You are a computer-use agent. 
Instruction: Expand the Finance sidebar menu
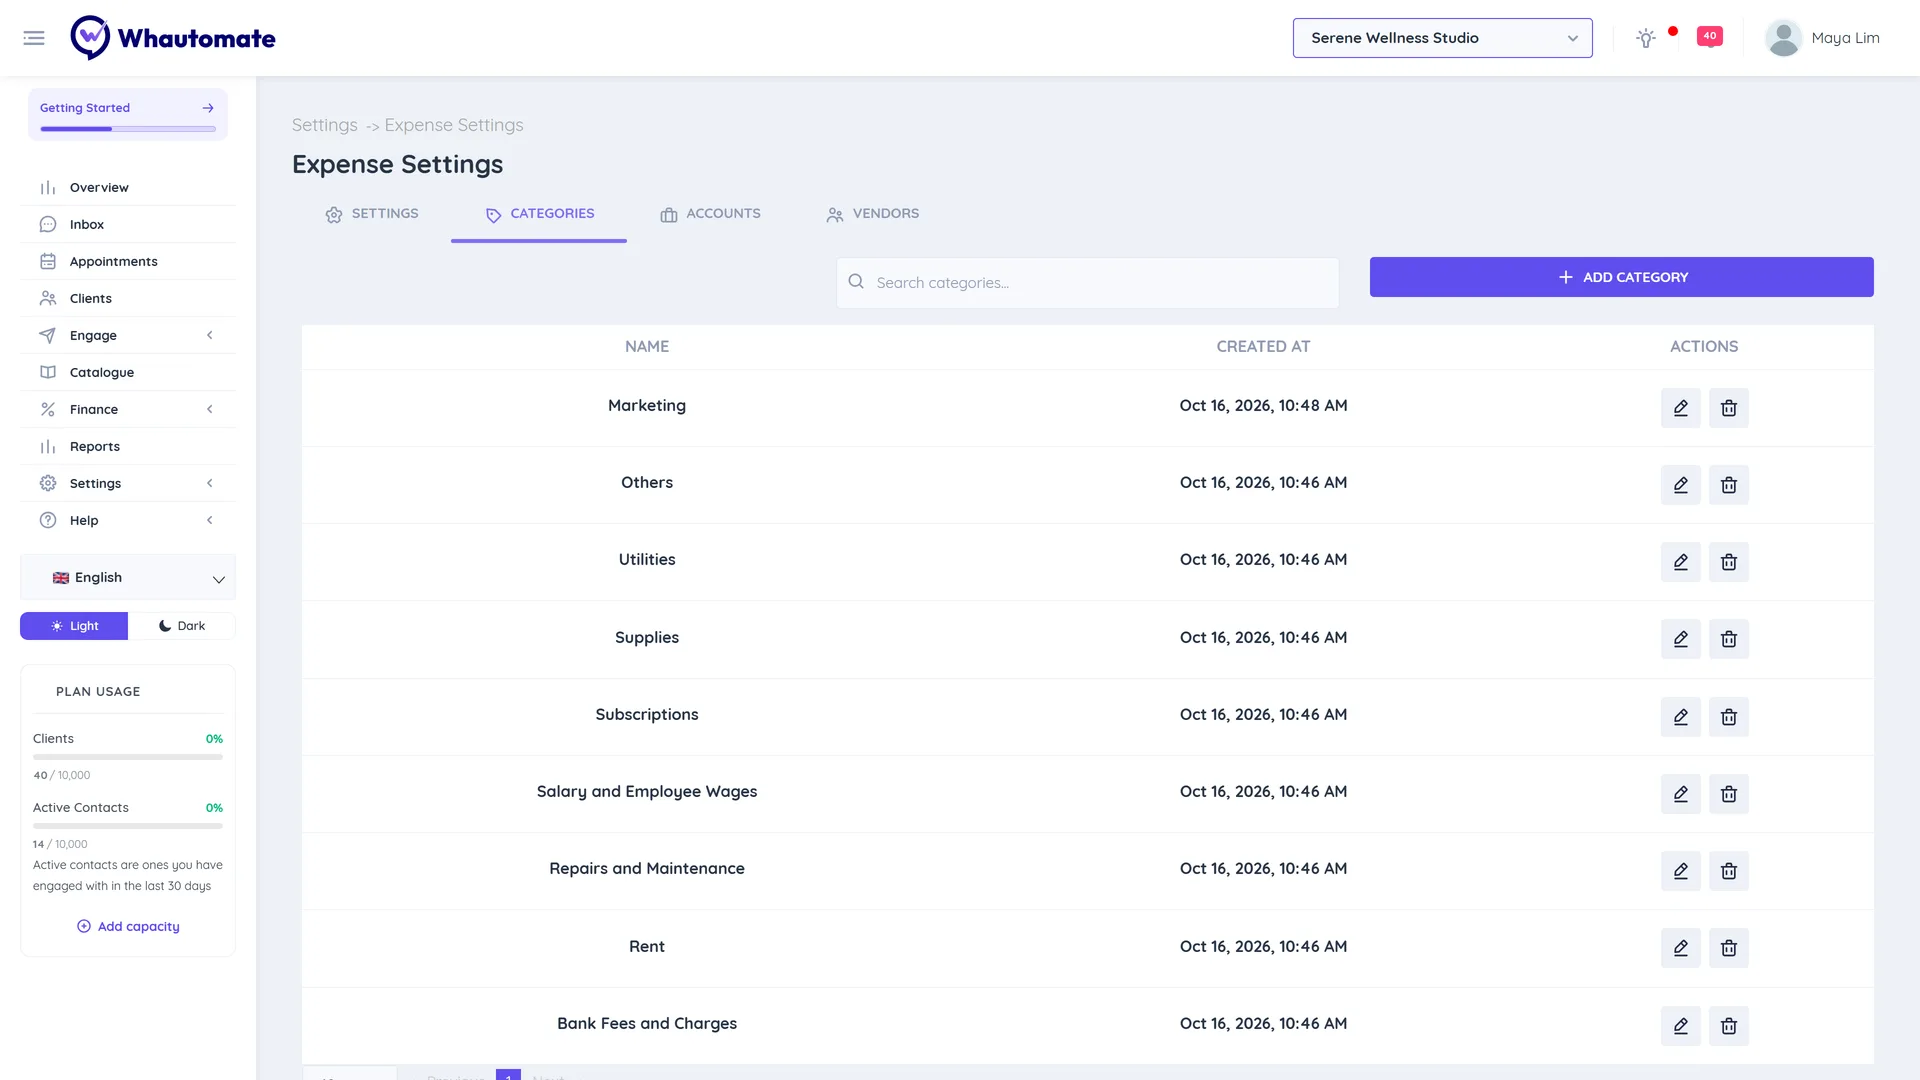[x=128, y=409]
